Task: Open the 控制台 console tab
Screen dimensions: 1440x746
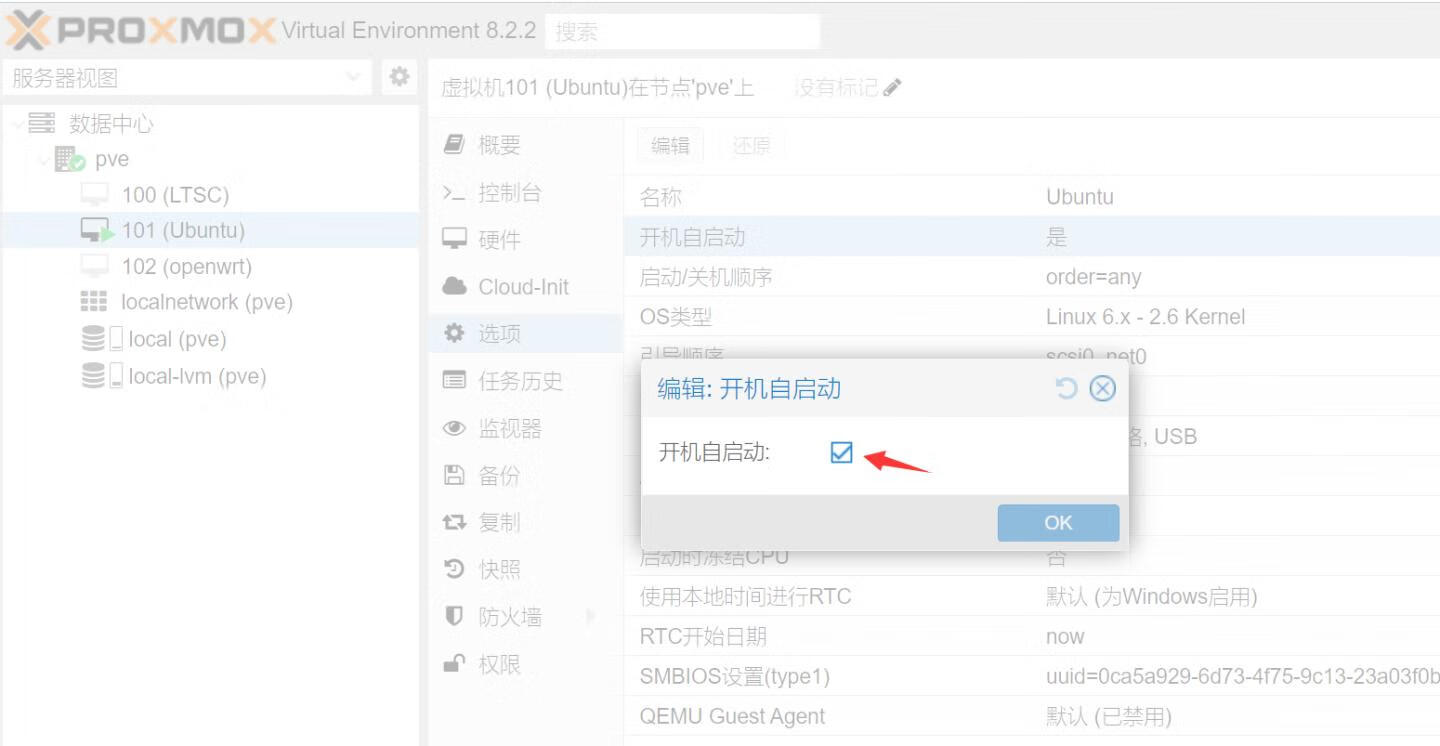Action: click(509, 193)
